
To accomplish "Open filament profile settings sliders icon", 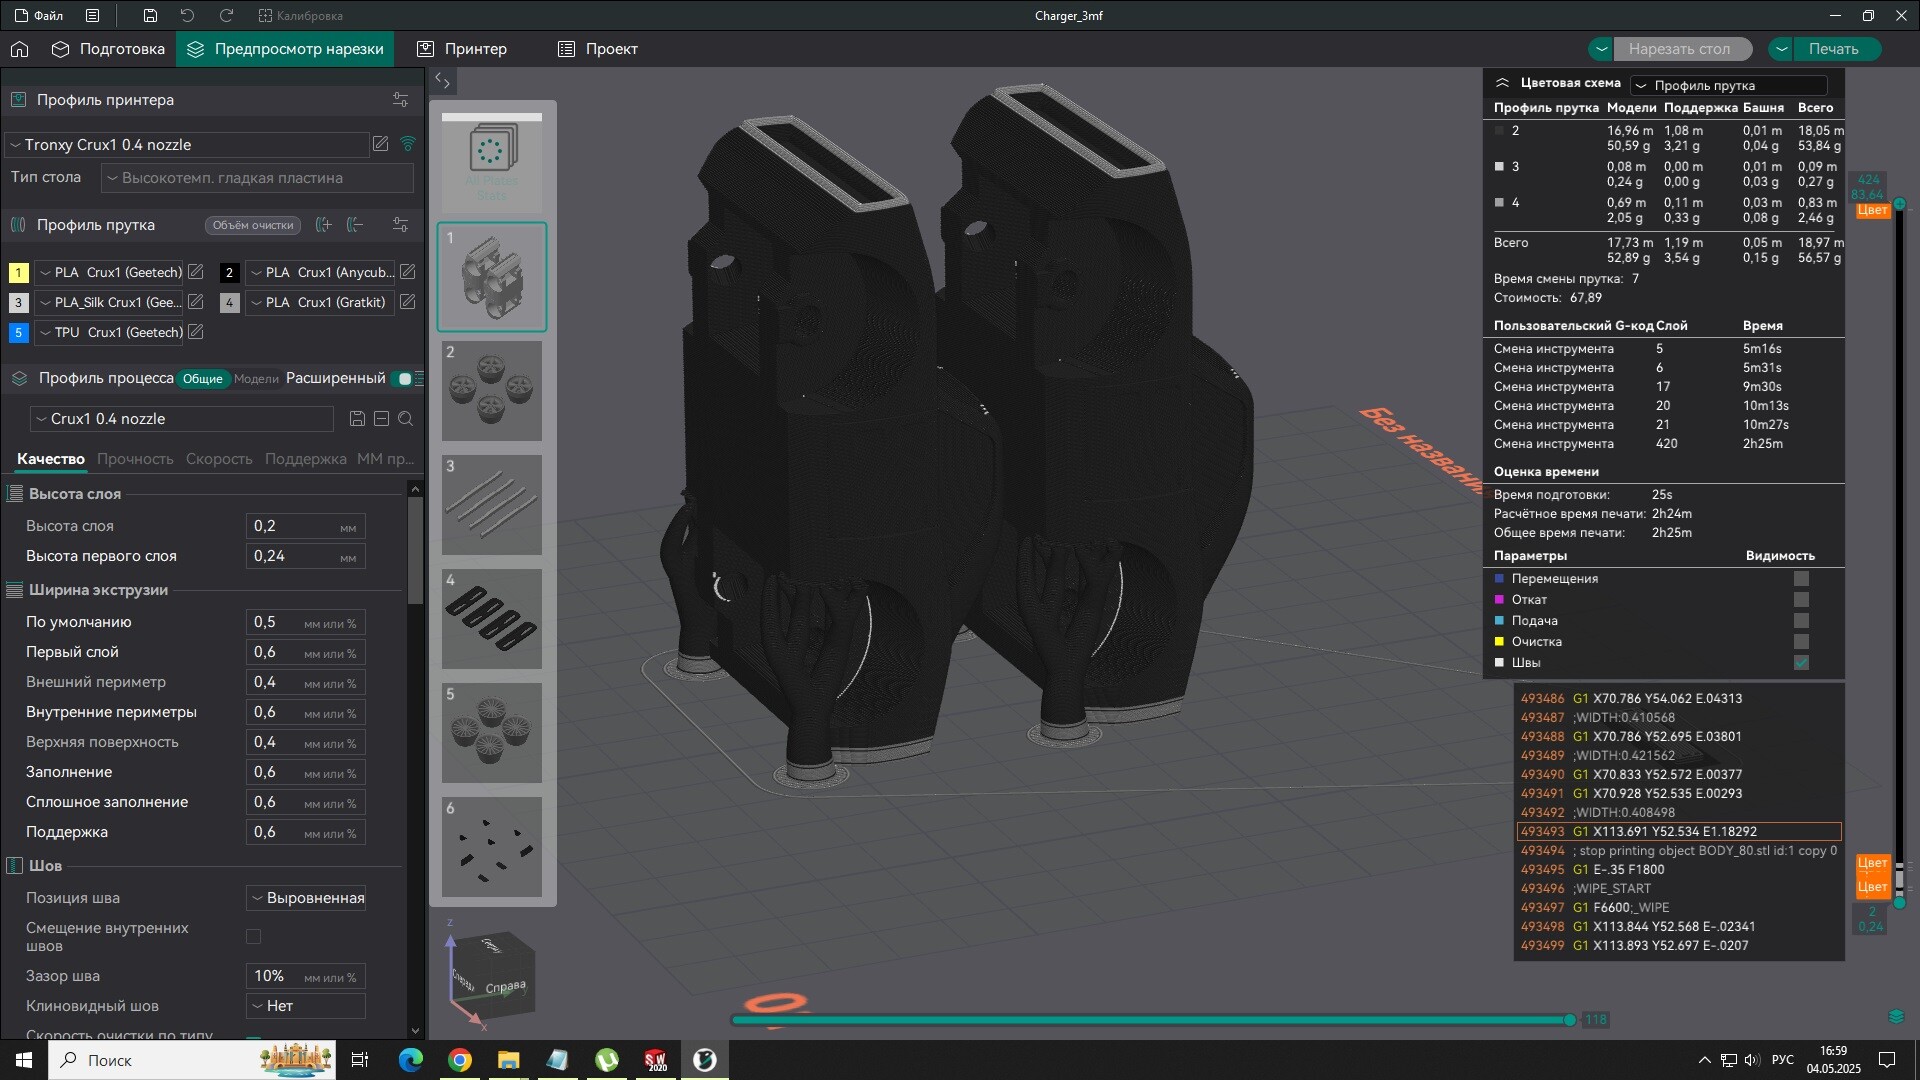I will pos(400,225).
